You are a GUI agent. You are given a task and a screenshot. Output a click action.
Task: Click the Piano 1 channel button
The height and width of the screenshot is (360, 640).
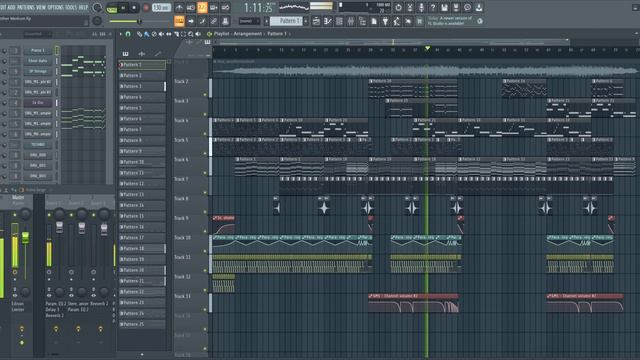38,51
